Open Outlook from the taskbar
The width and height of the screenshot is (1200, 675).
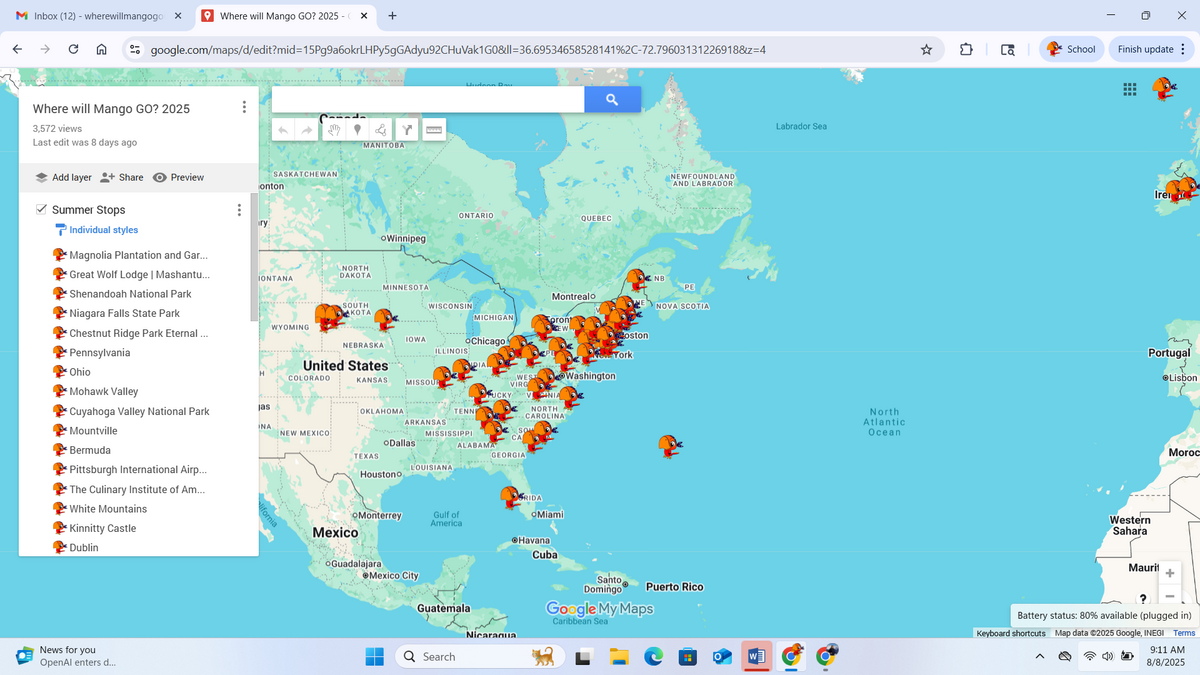click(x=722, y=657)
